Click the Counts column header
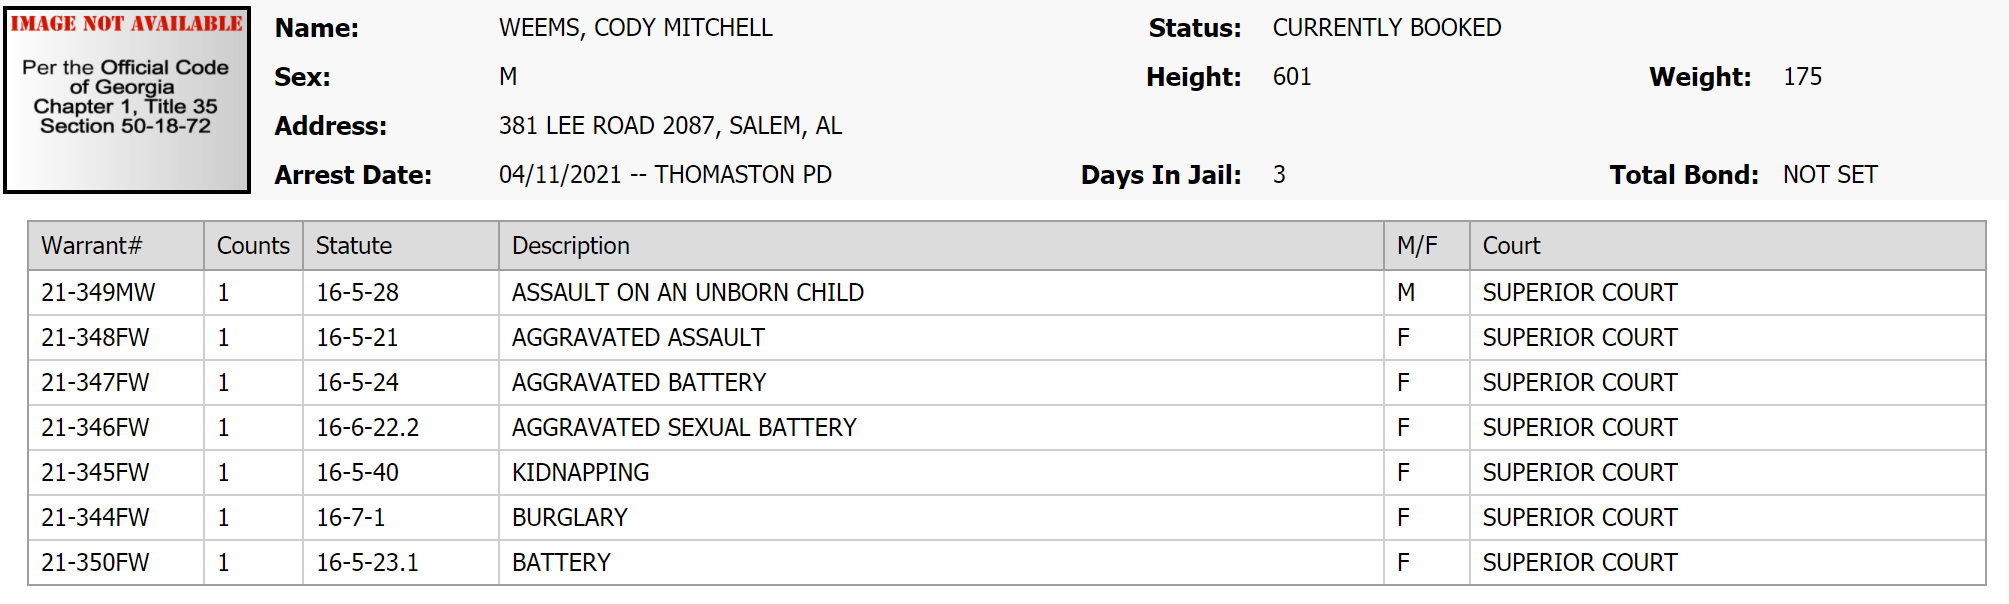Viewport: 2010px width, 604px height. [x=253, y=246]
